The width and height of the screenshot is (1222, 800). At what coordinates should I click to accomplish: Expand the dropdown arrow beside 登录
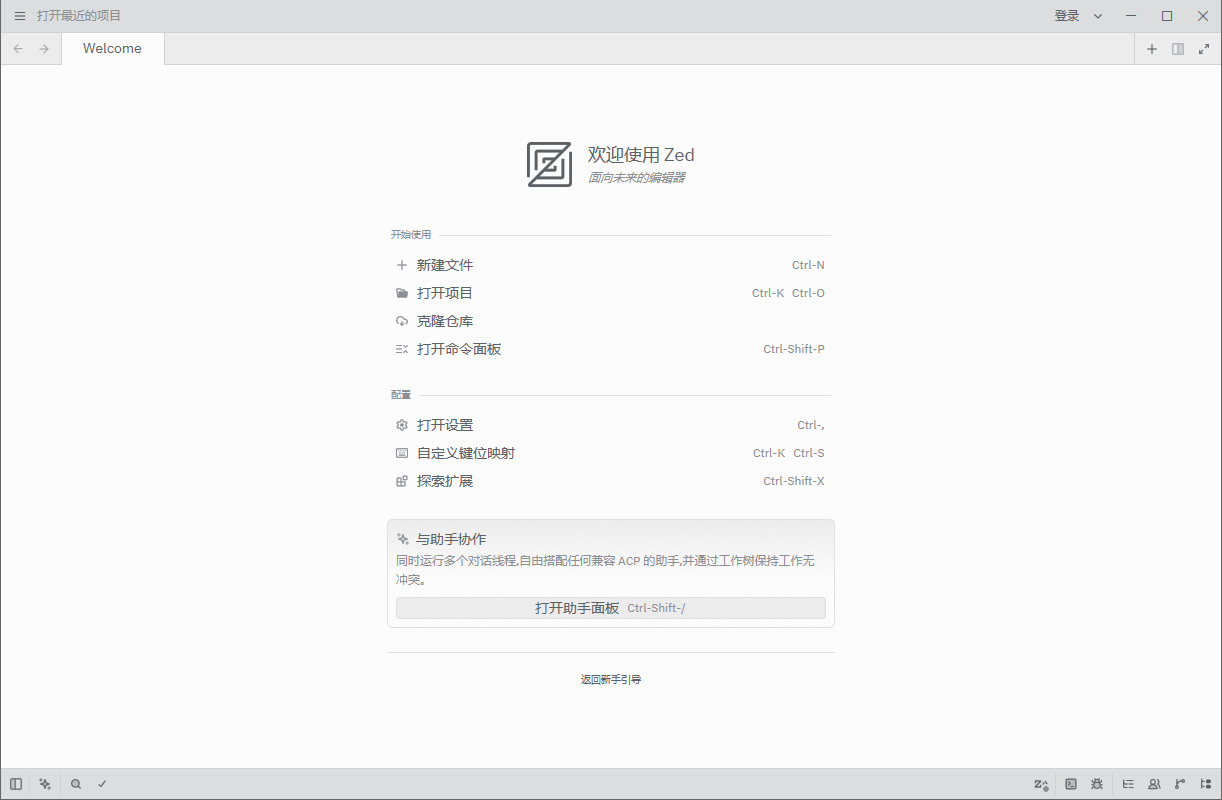1098,16
